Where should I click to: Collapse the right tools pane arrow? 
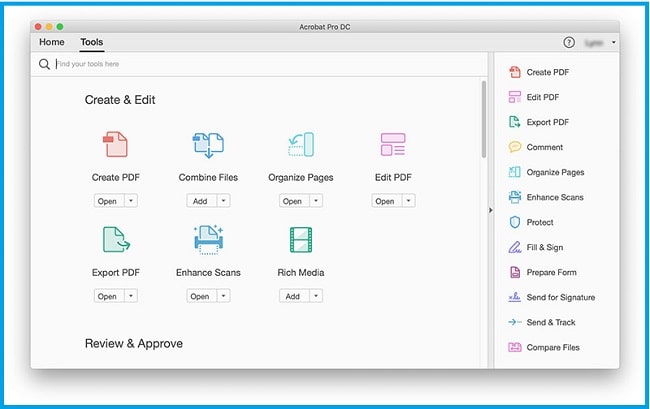[490, 211]
